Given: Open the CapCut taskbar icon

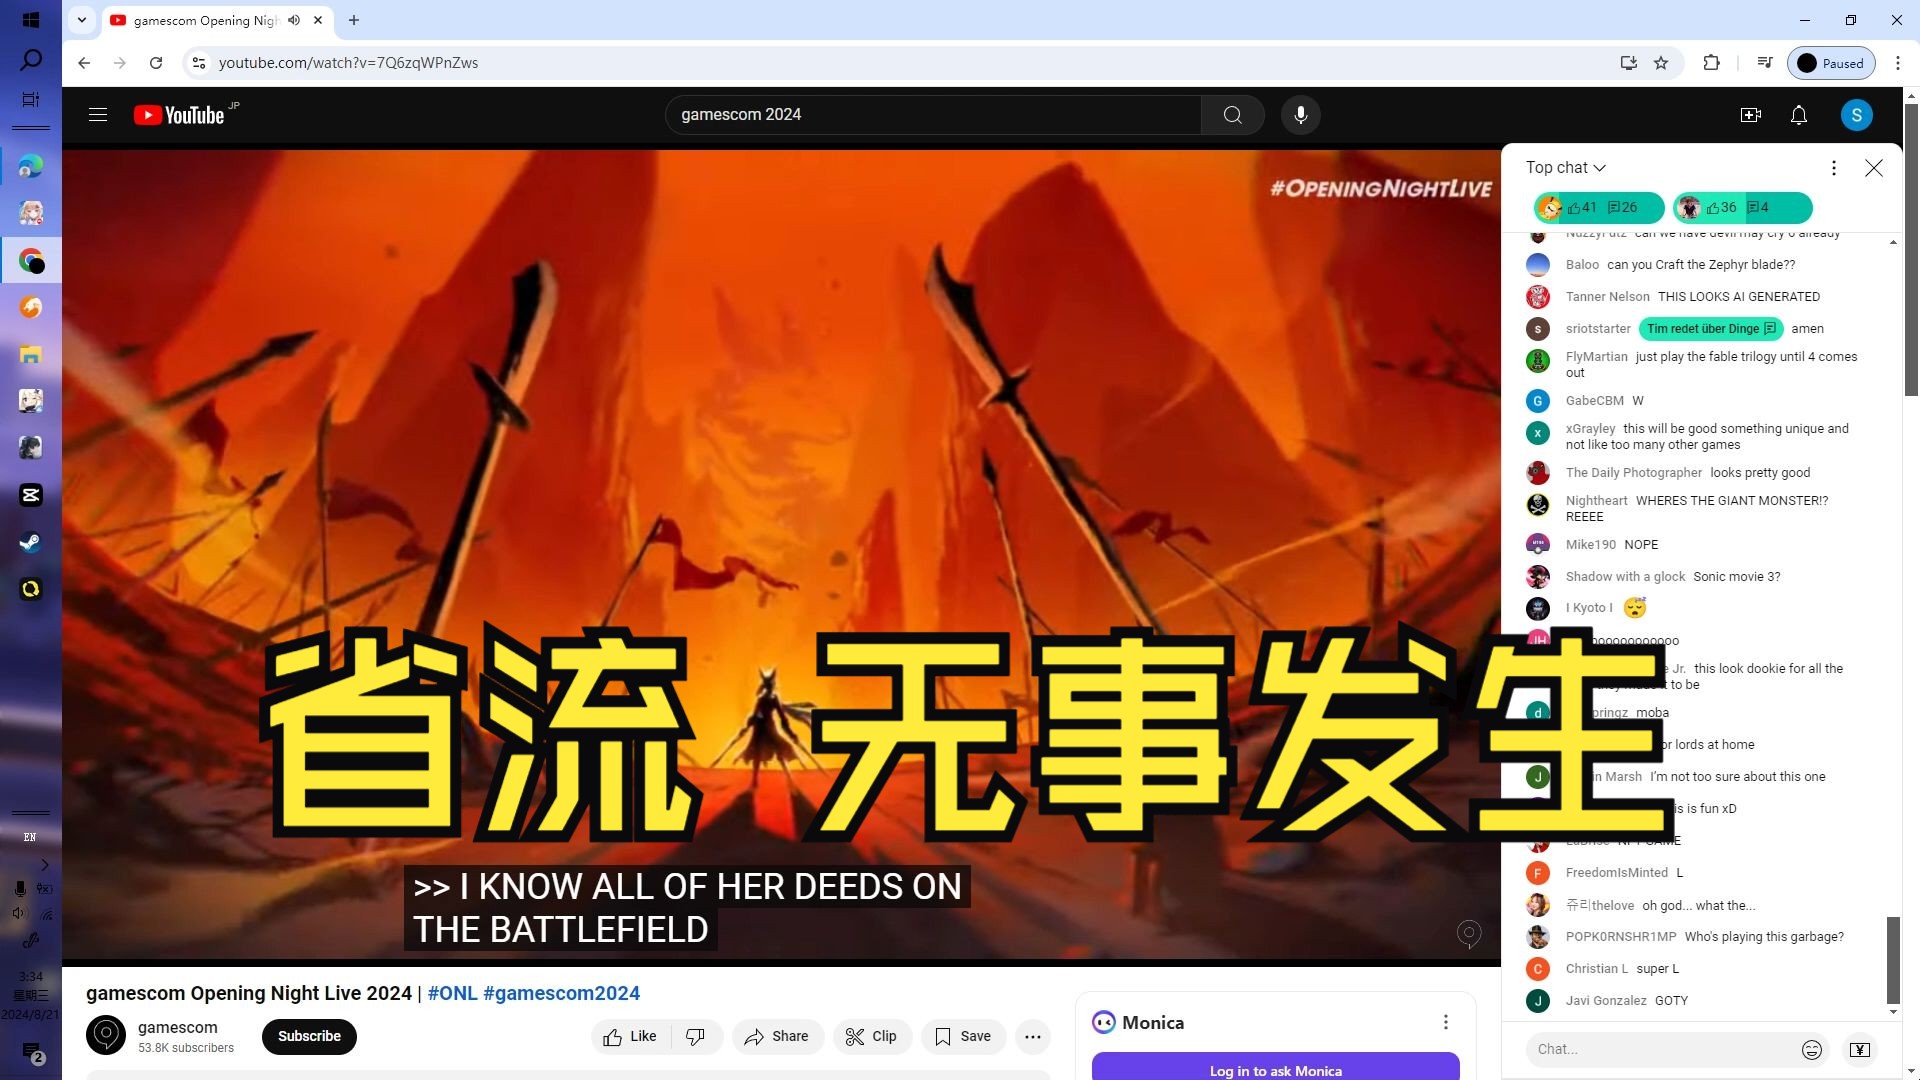Looking at the screenshot, I should [x=30, y=496].
